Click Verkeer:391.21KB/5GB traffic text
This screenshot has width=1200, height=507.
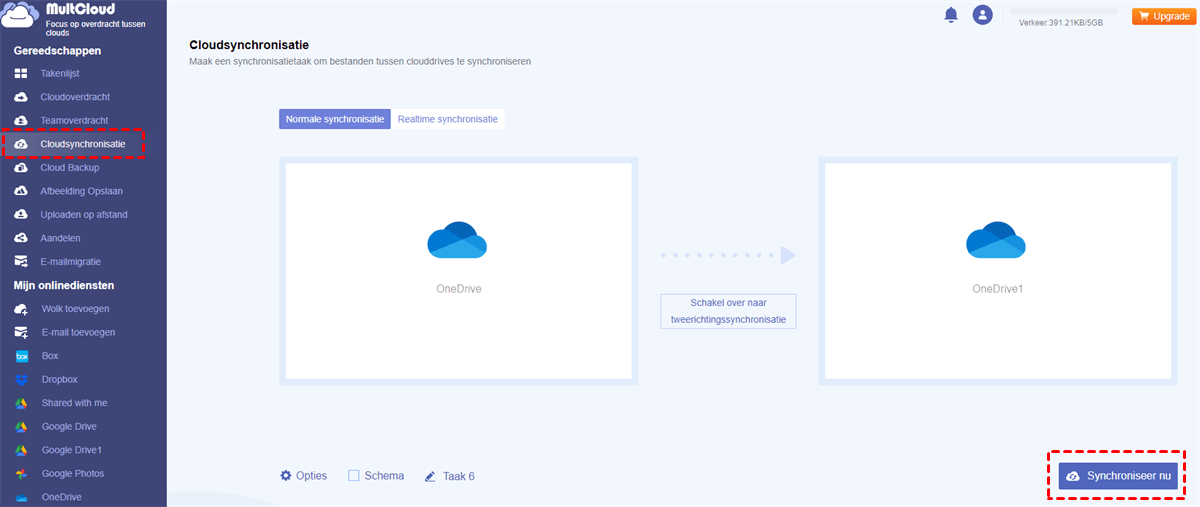tap(1061, 22)
